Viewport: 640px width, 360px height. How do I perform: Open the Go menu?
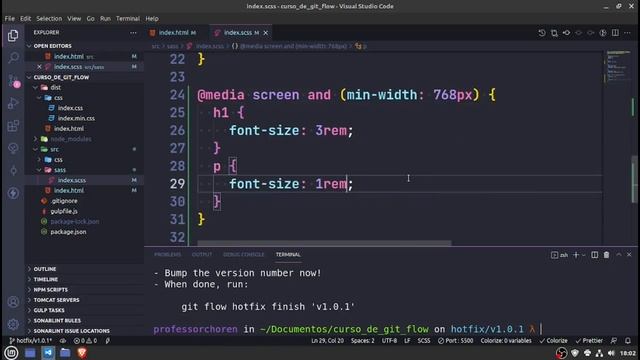(x=90, y=18)
